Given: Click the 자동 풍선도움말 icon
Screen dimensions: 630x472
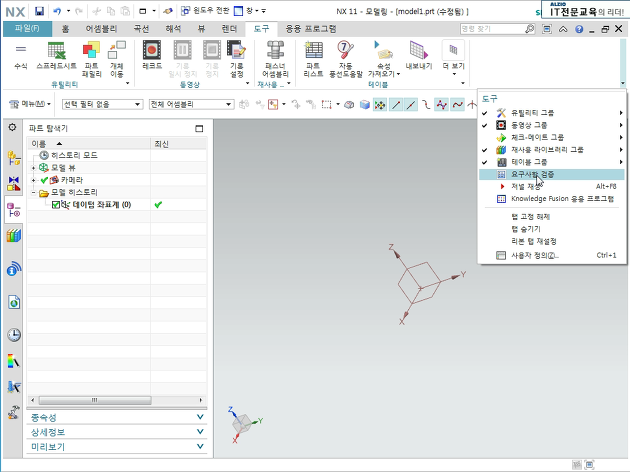Looking at the screenshot, I should click(346, 59).
